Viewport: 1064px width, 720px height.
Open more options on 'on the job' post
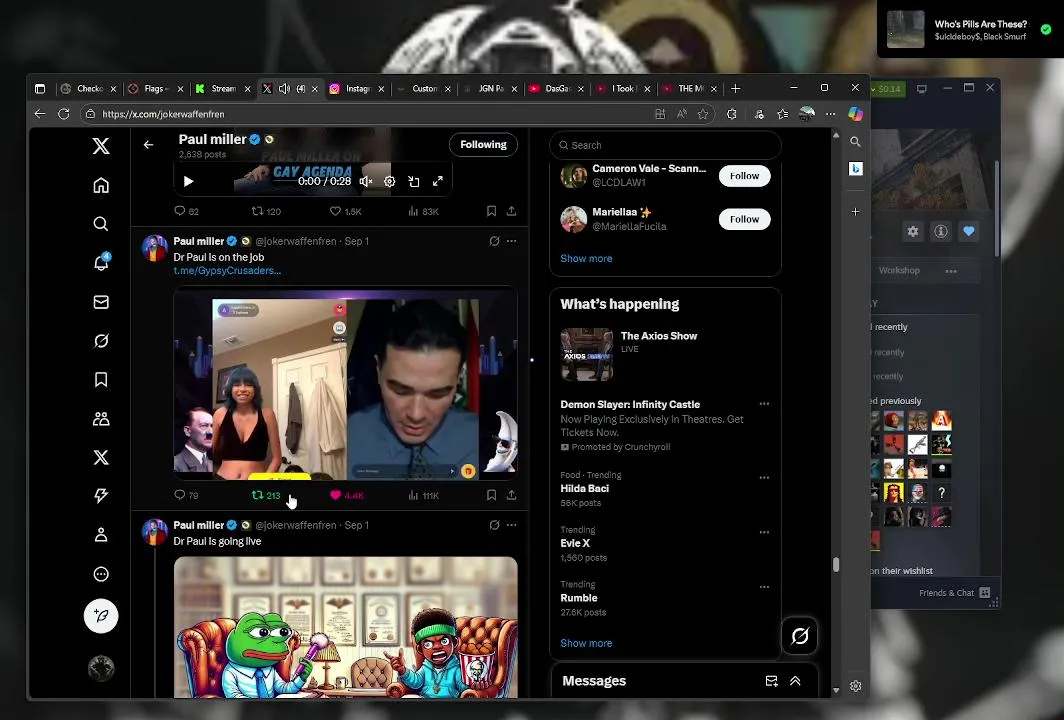click(x=512, y=241)
